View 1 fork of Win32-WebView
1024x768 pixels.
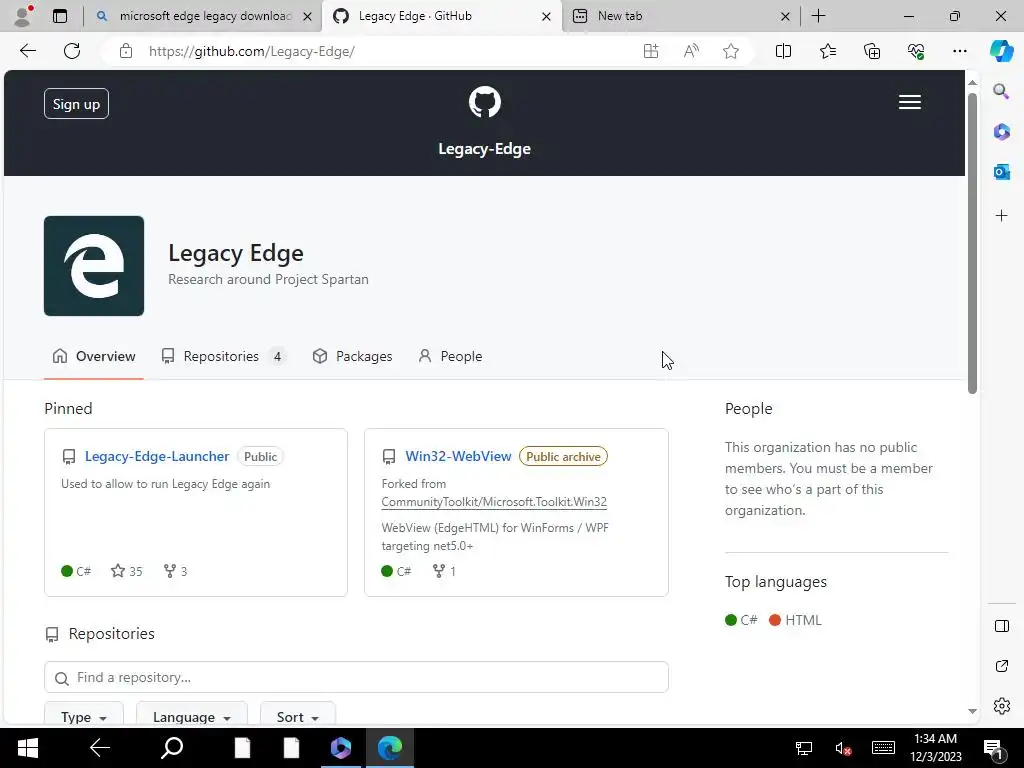click(444, 571)
